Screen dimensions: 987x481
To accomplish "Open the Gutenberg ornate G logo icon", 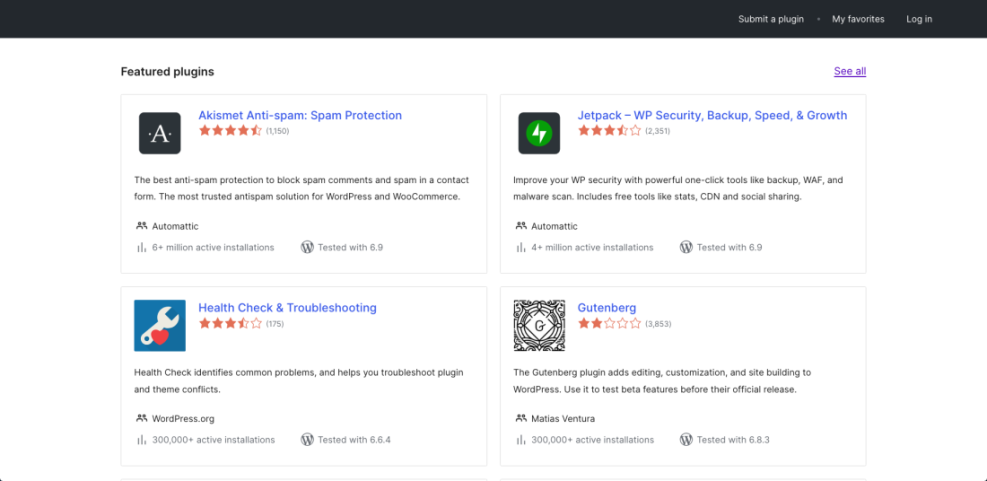I will coord(539,325).
